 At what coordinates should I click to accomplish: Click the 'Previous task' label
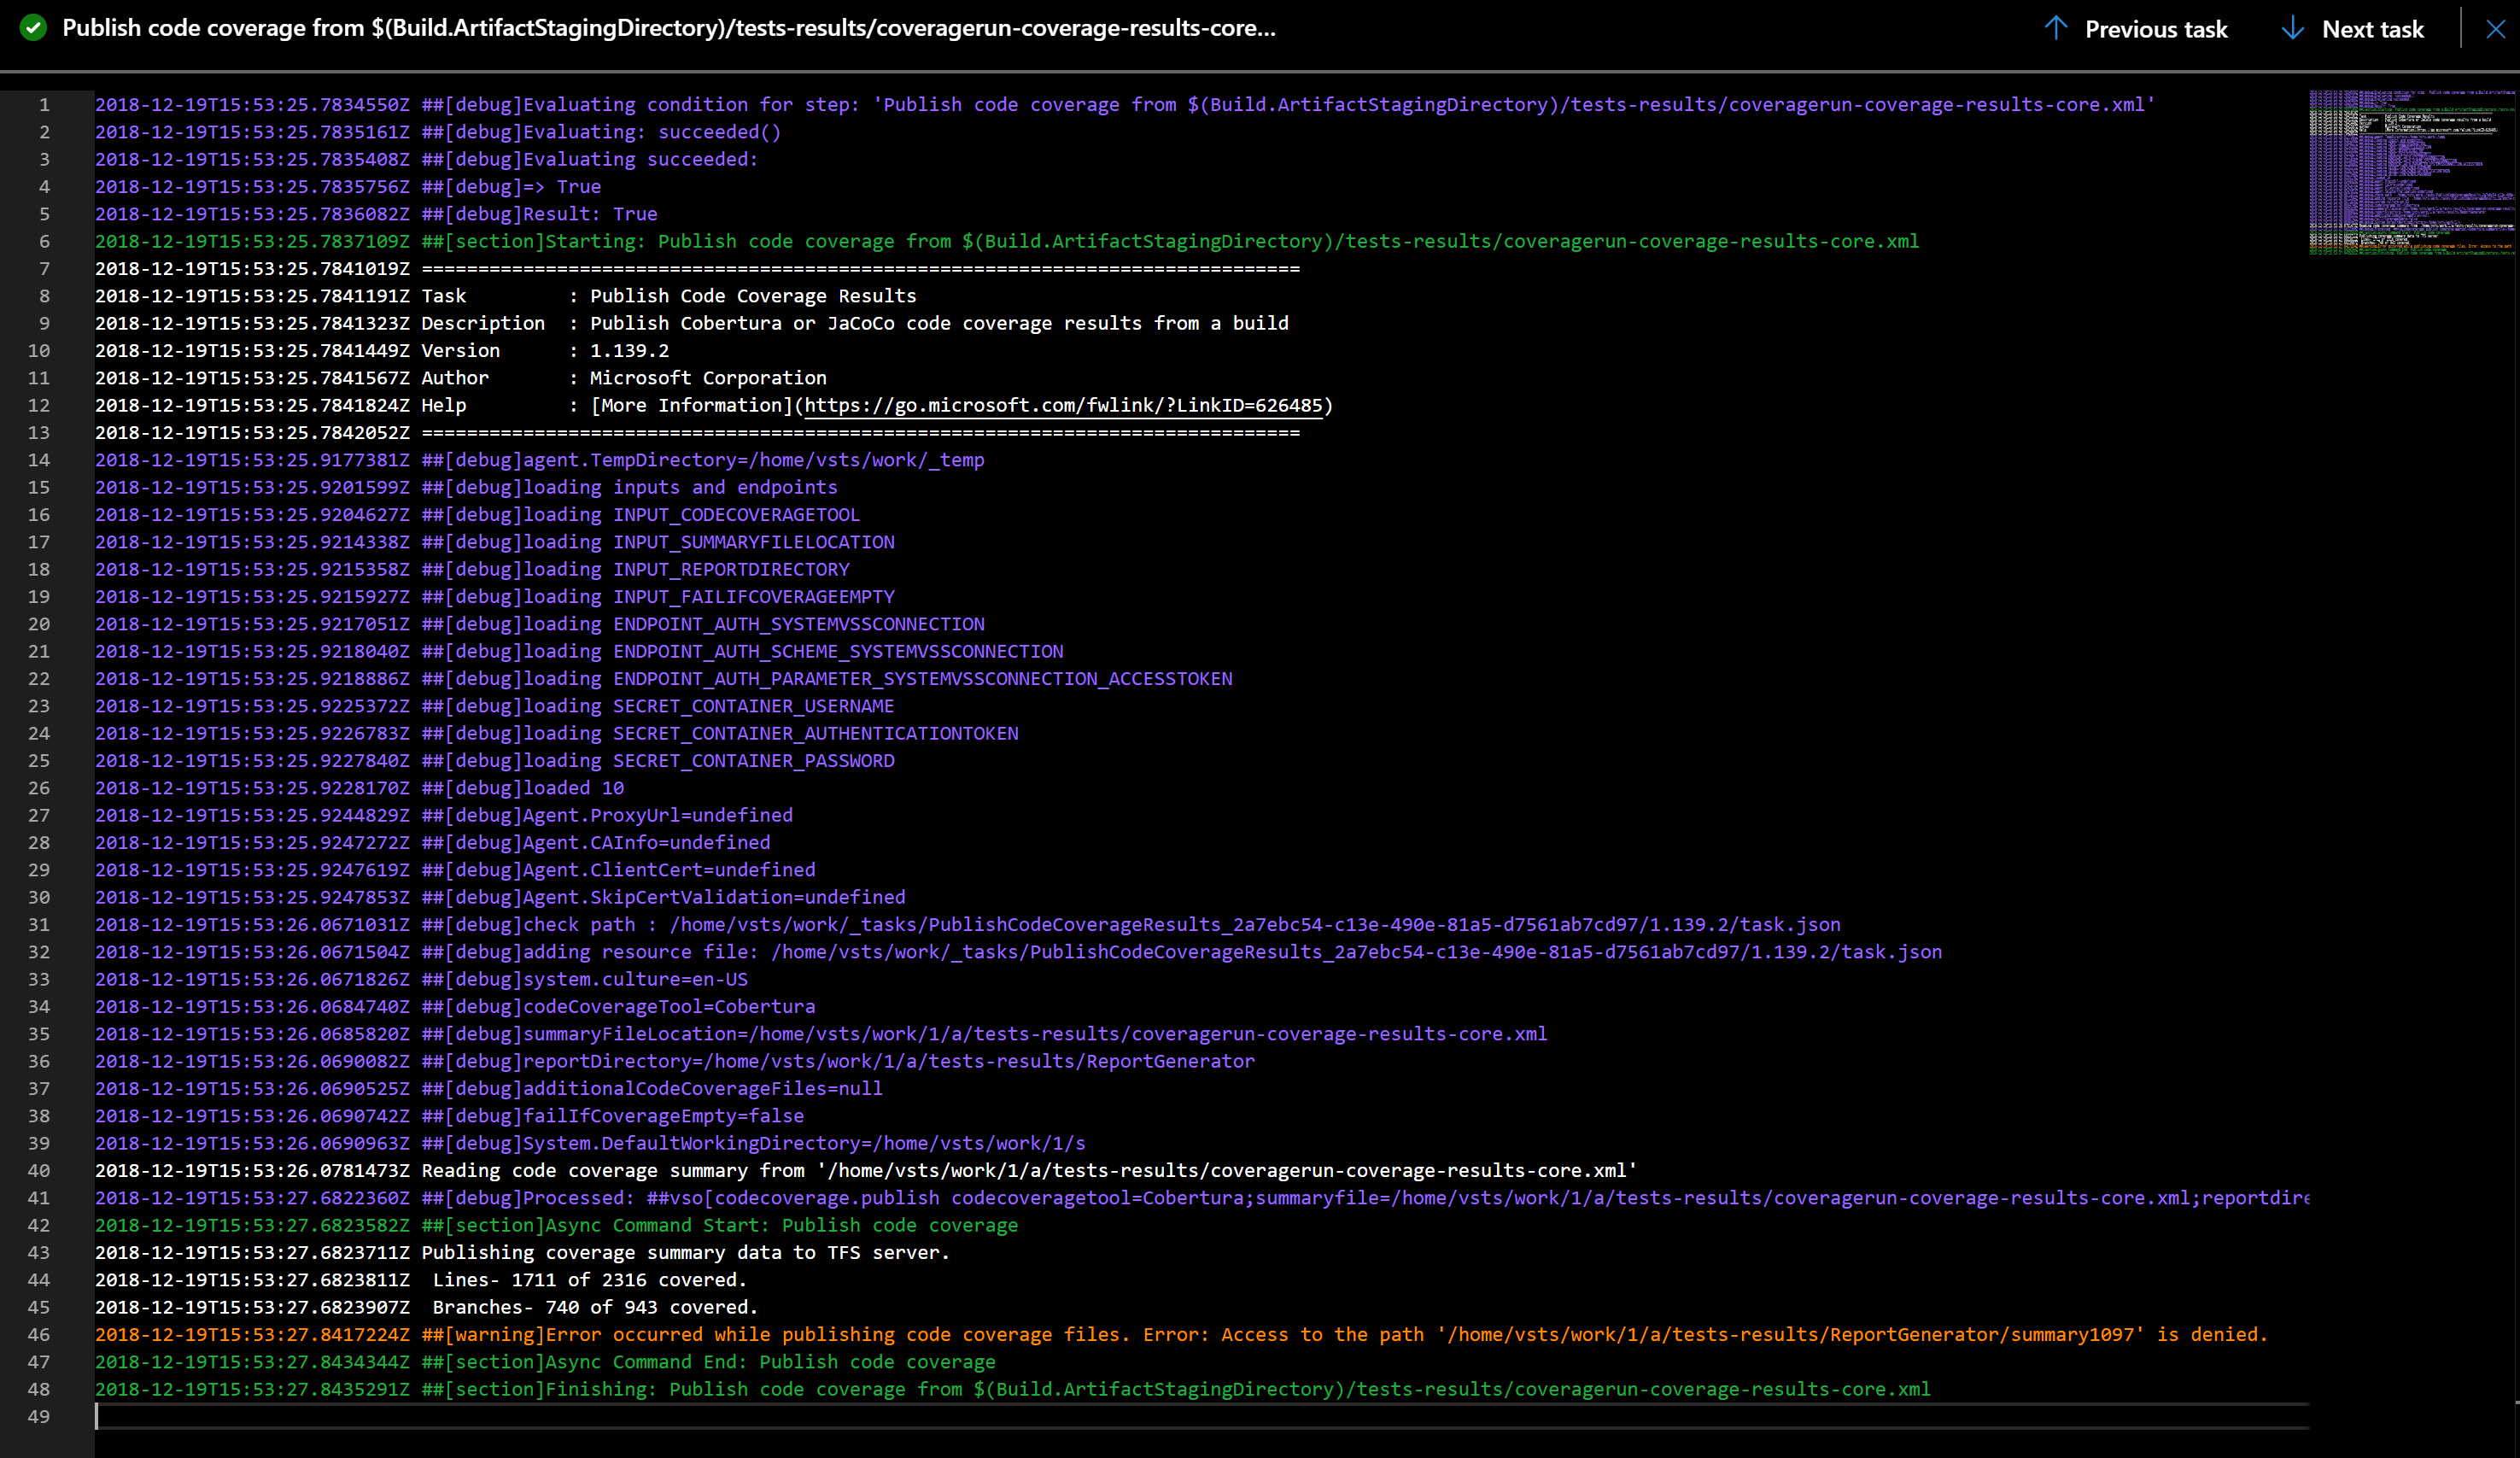pos(2156,28)
